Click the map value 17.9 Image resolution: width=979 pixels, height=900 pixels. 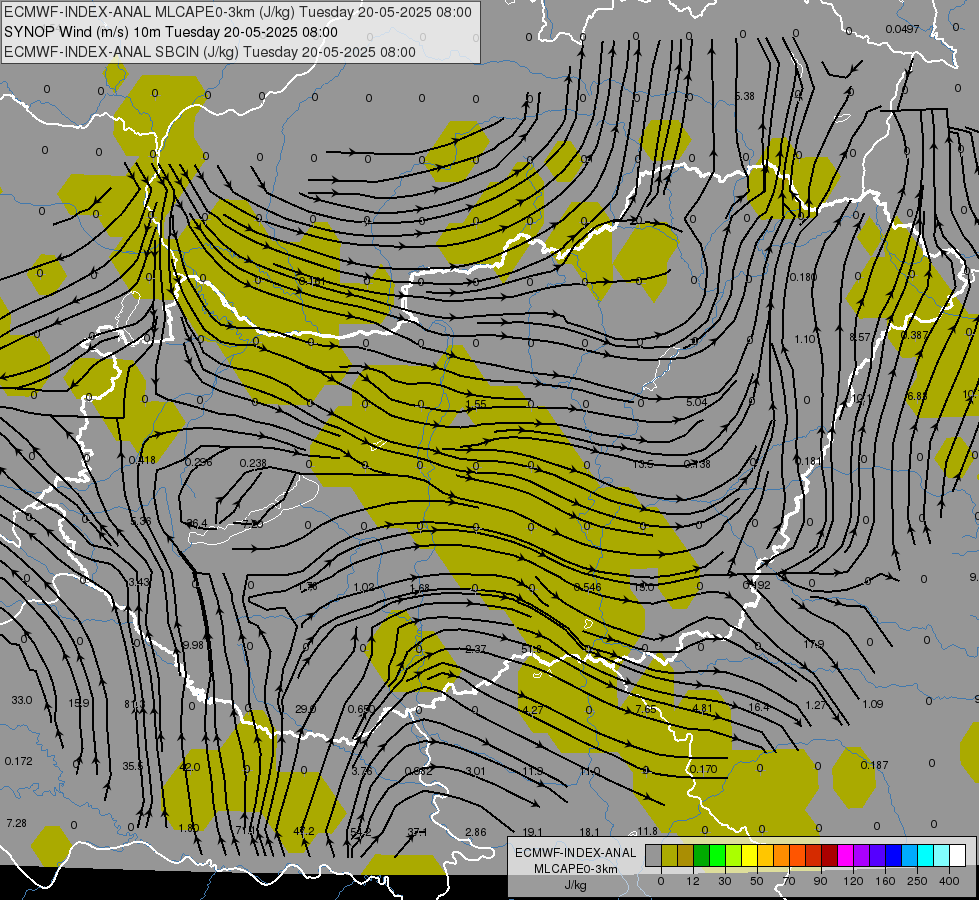click(x=814, y=644)
